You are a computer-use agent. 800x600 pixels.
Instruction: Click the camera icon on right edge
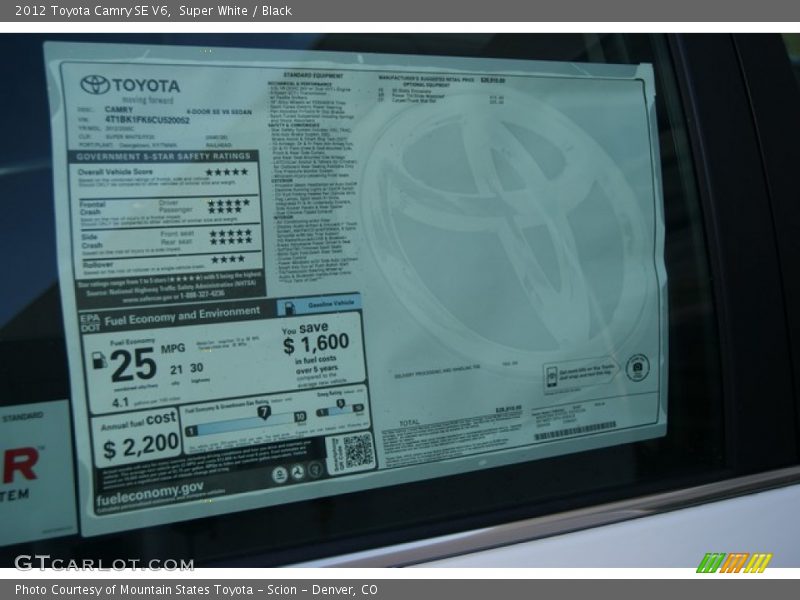637,369
